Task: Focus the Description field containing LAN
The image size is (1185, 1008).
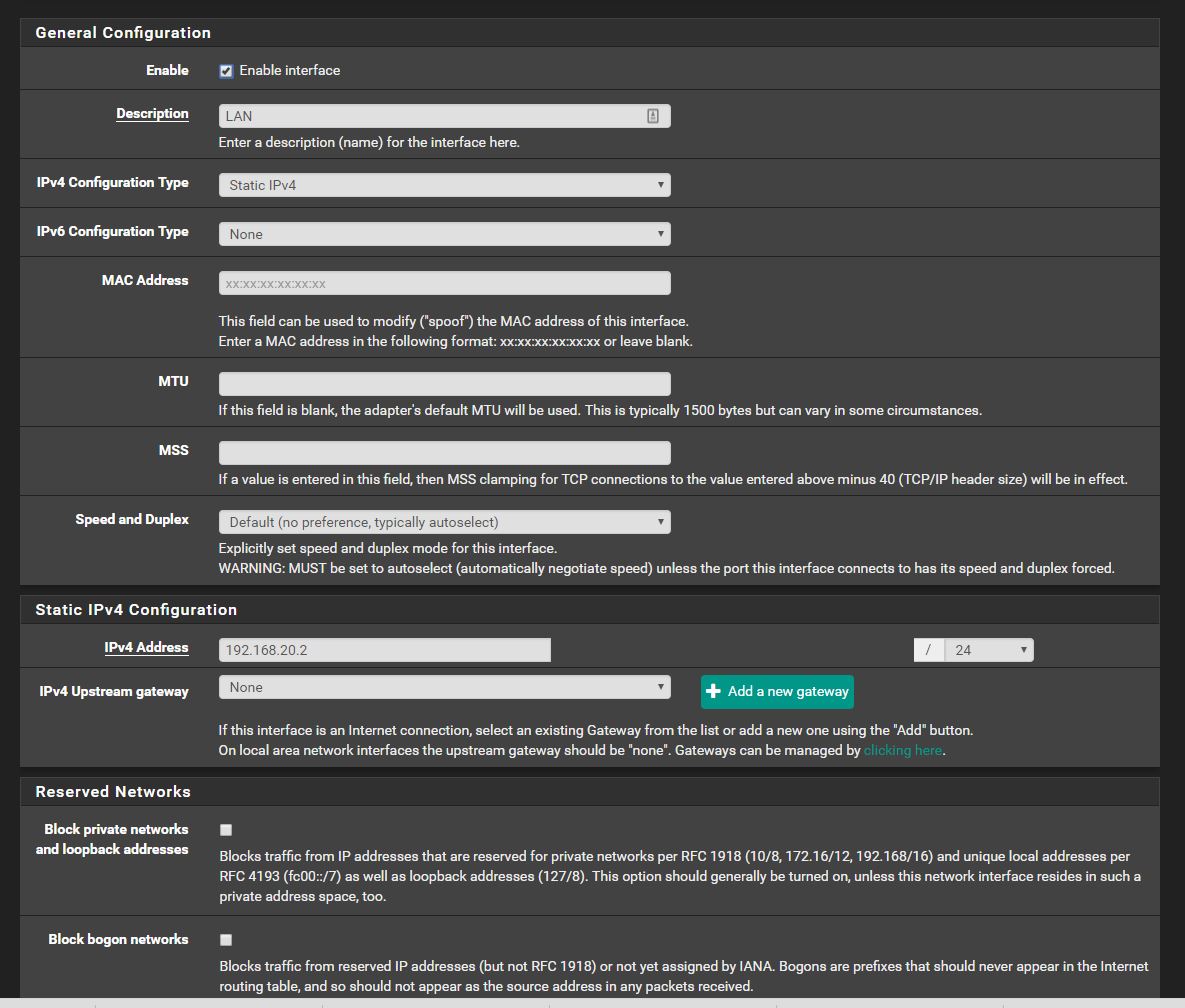Action: (x=444, y=116)
